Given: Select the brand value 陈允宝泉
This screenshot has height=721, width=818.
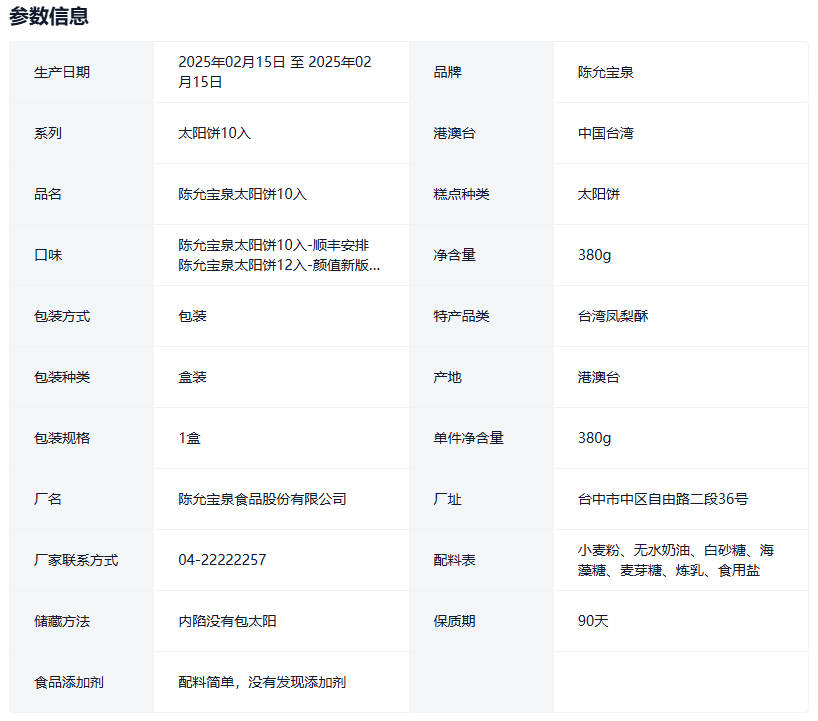Looking at the screenshot, I should coord(605,72).
